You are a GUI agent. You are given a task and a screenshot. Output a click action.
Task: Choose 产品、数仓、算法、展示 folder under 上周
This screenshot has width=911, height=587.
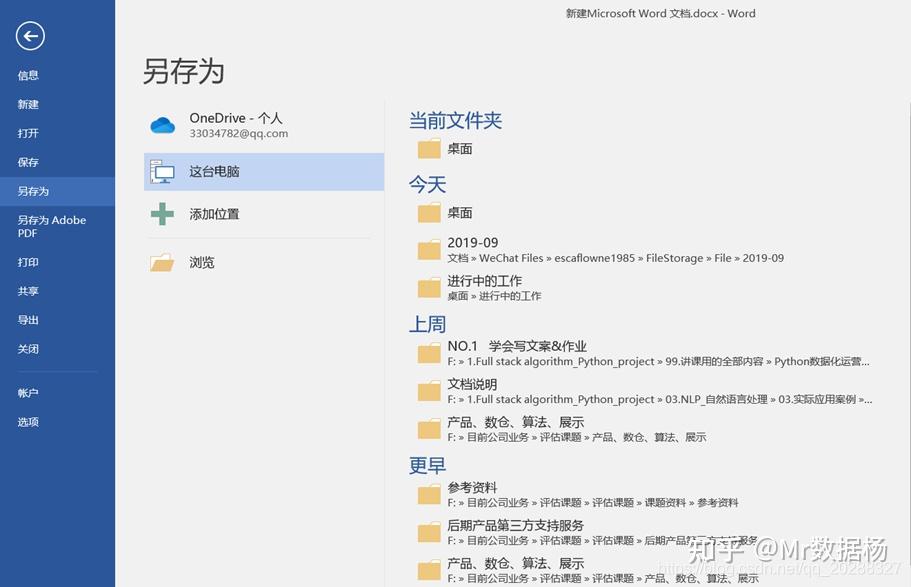pyautogui.click(x=429, y=429)
